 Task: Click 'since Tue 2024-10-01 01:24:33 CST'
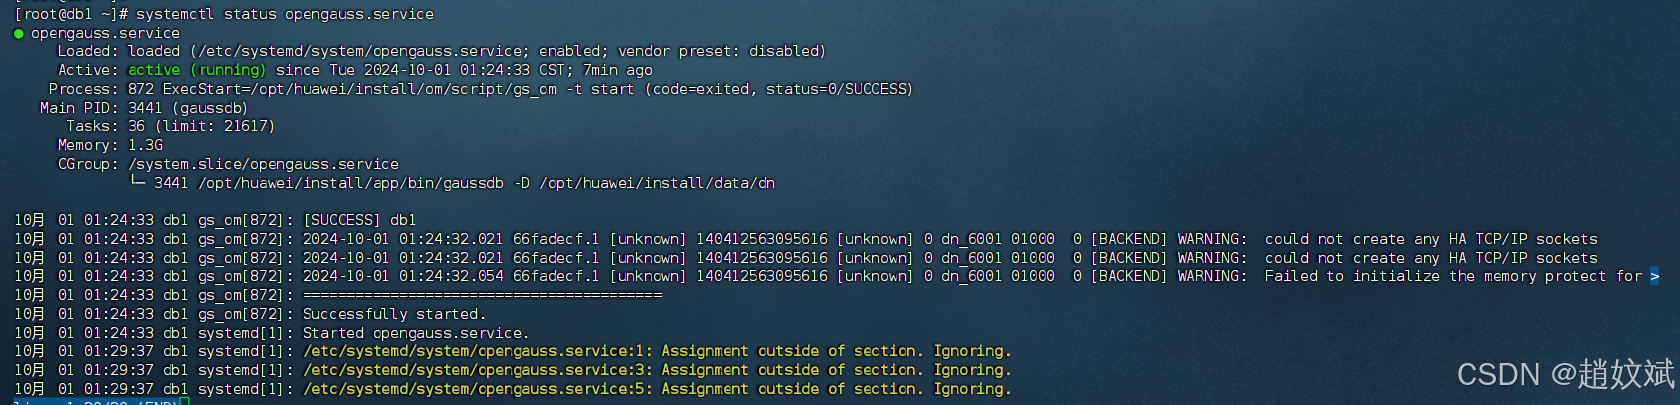click(x=421, y=70)
